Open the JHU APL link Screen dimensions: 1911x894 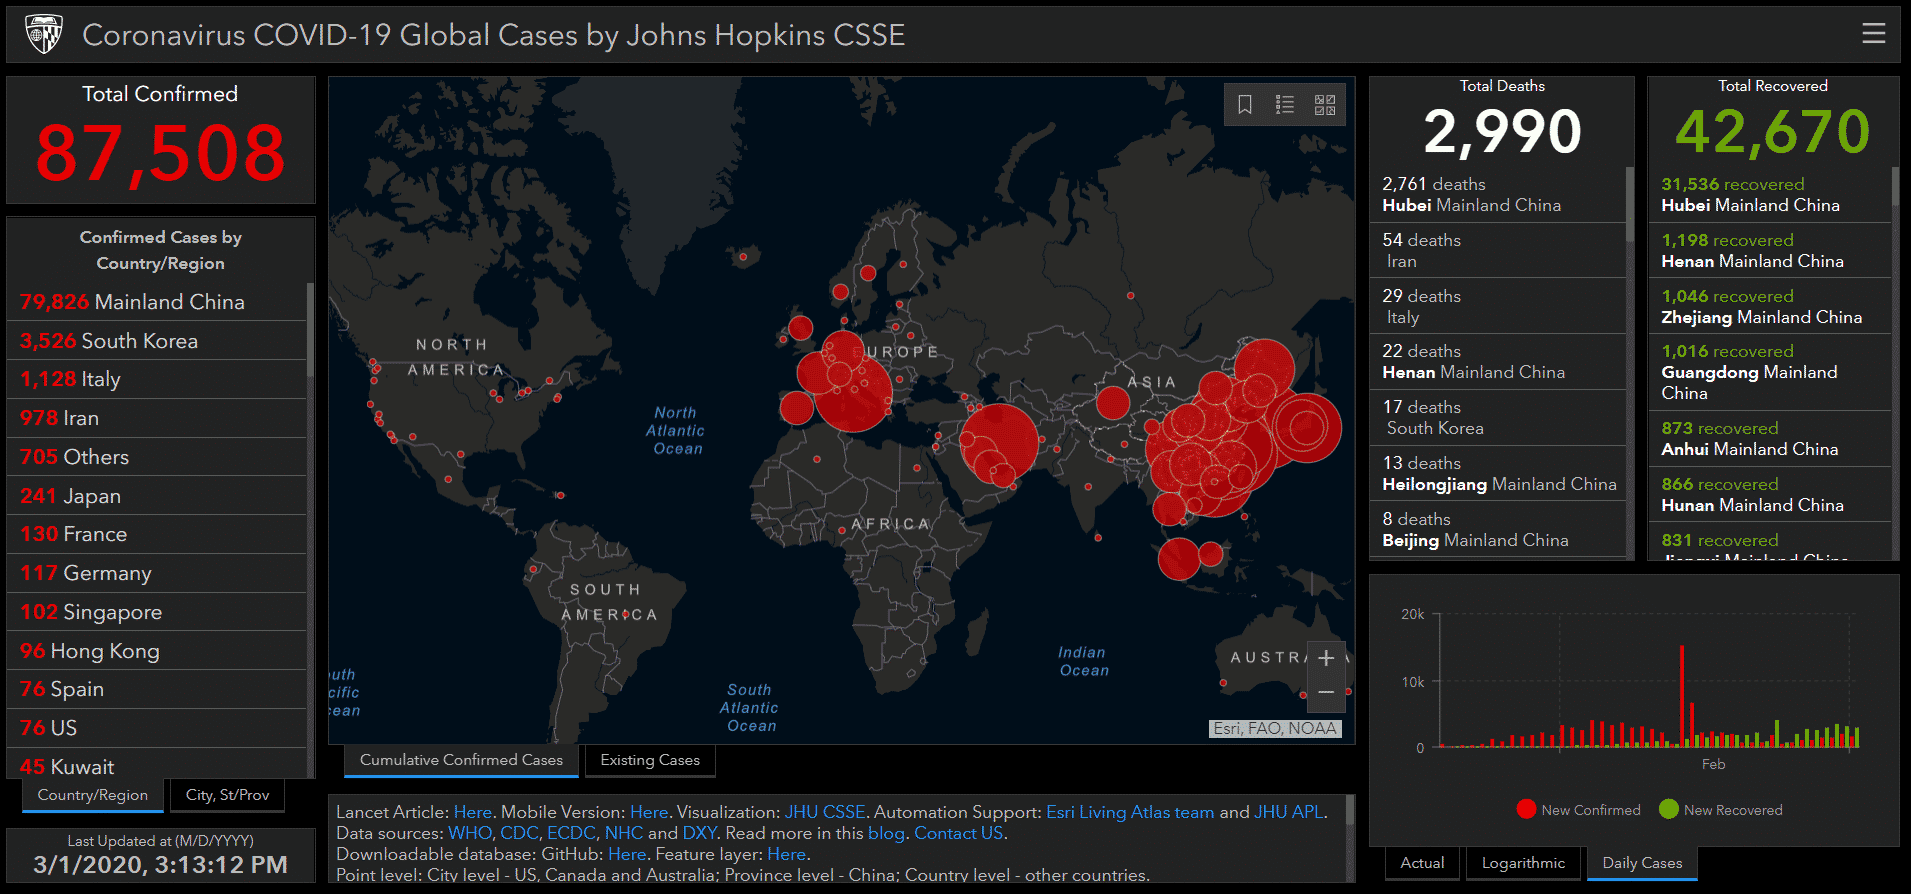coord(1288,812)
